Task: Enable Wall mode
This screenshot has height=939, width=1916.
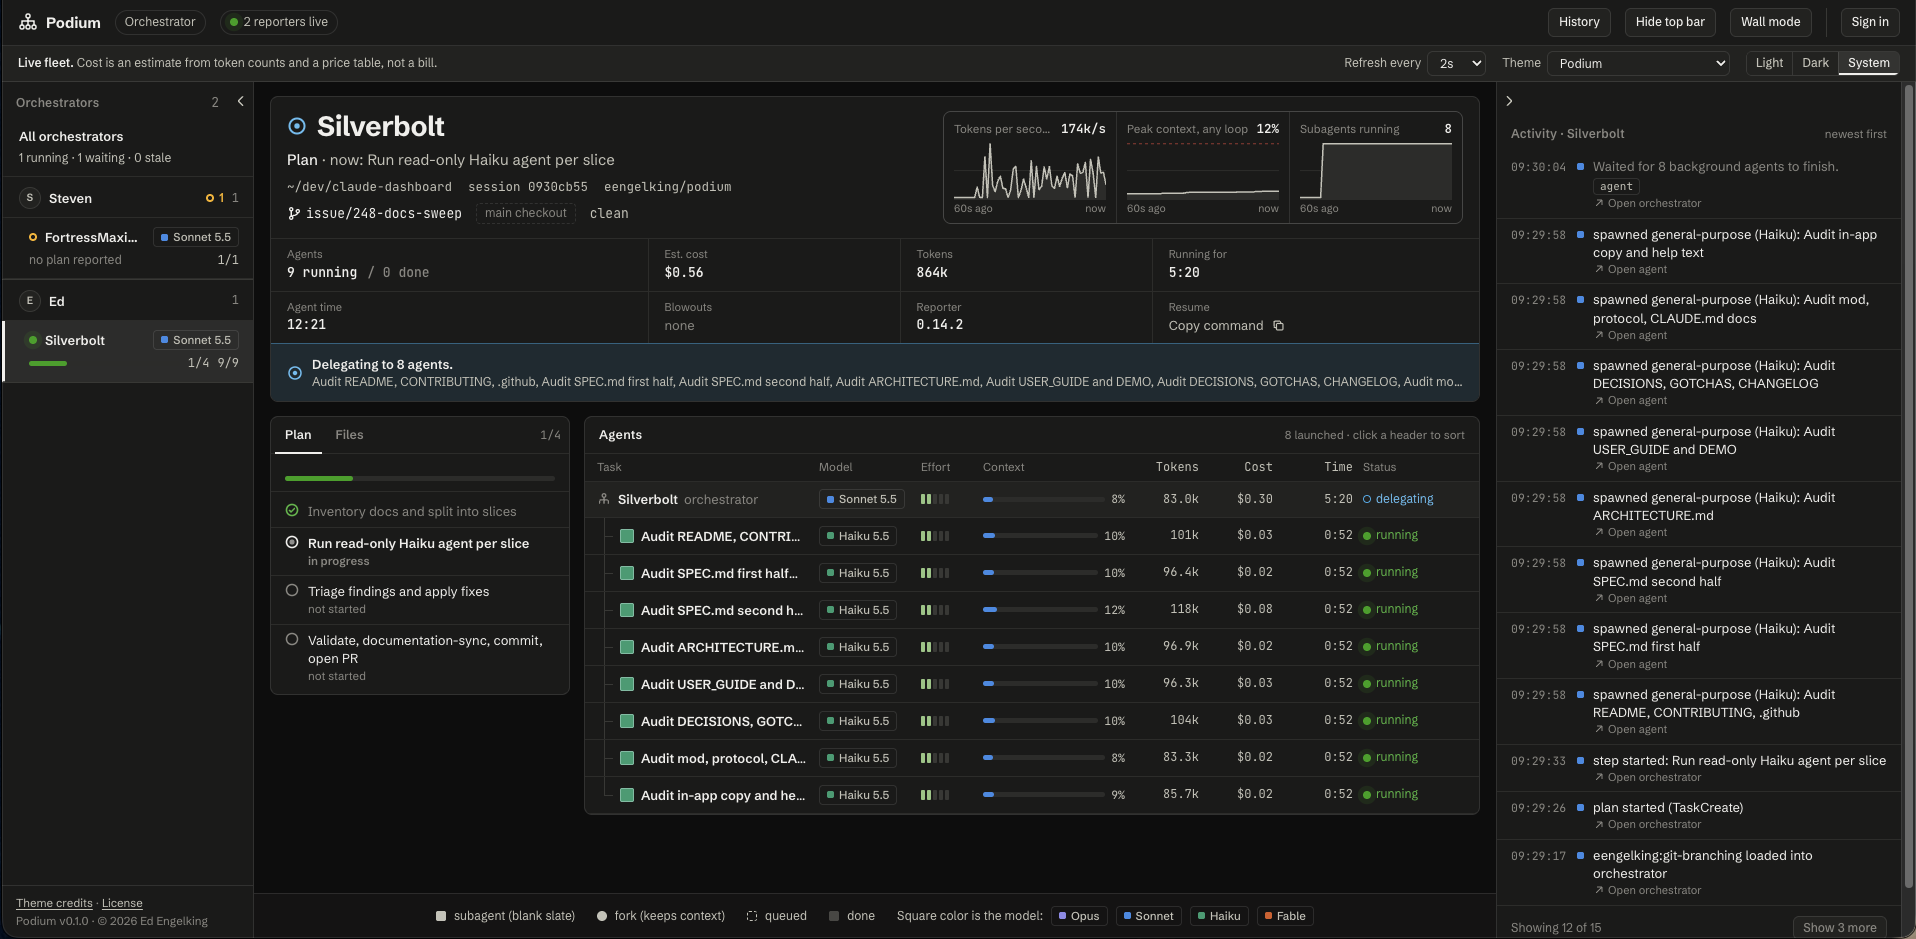Action: click(1770, 22)
